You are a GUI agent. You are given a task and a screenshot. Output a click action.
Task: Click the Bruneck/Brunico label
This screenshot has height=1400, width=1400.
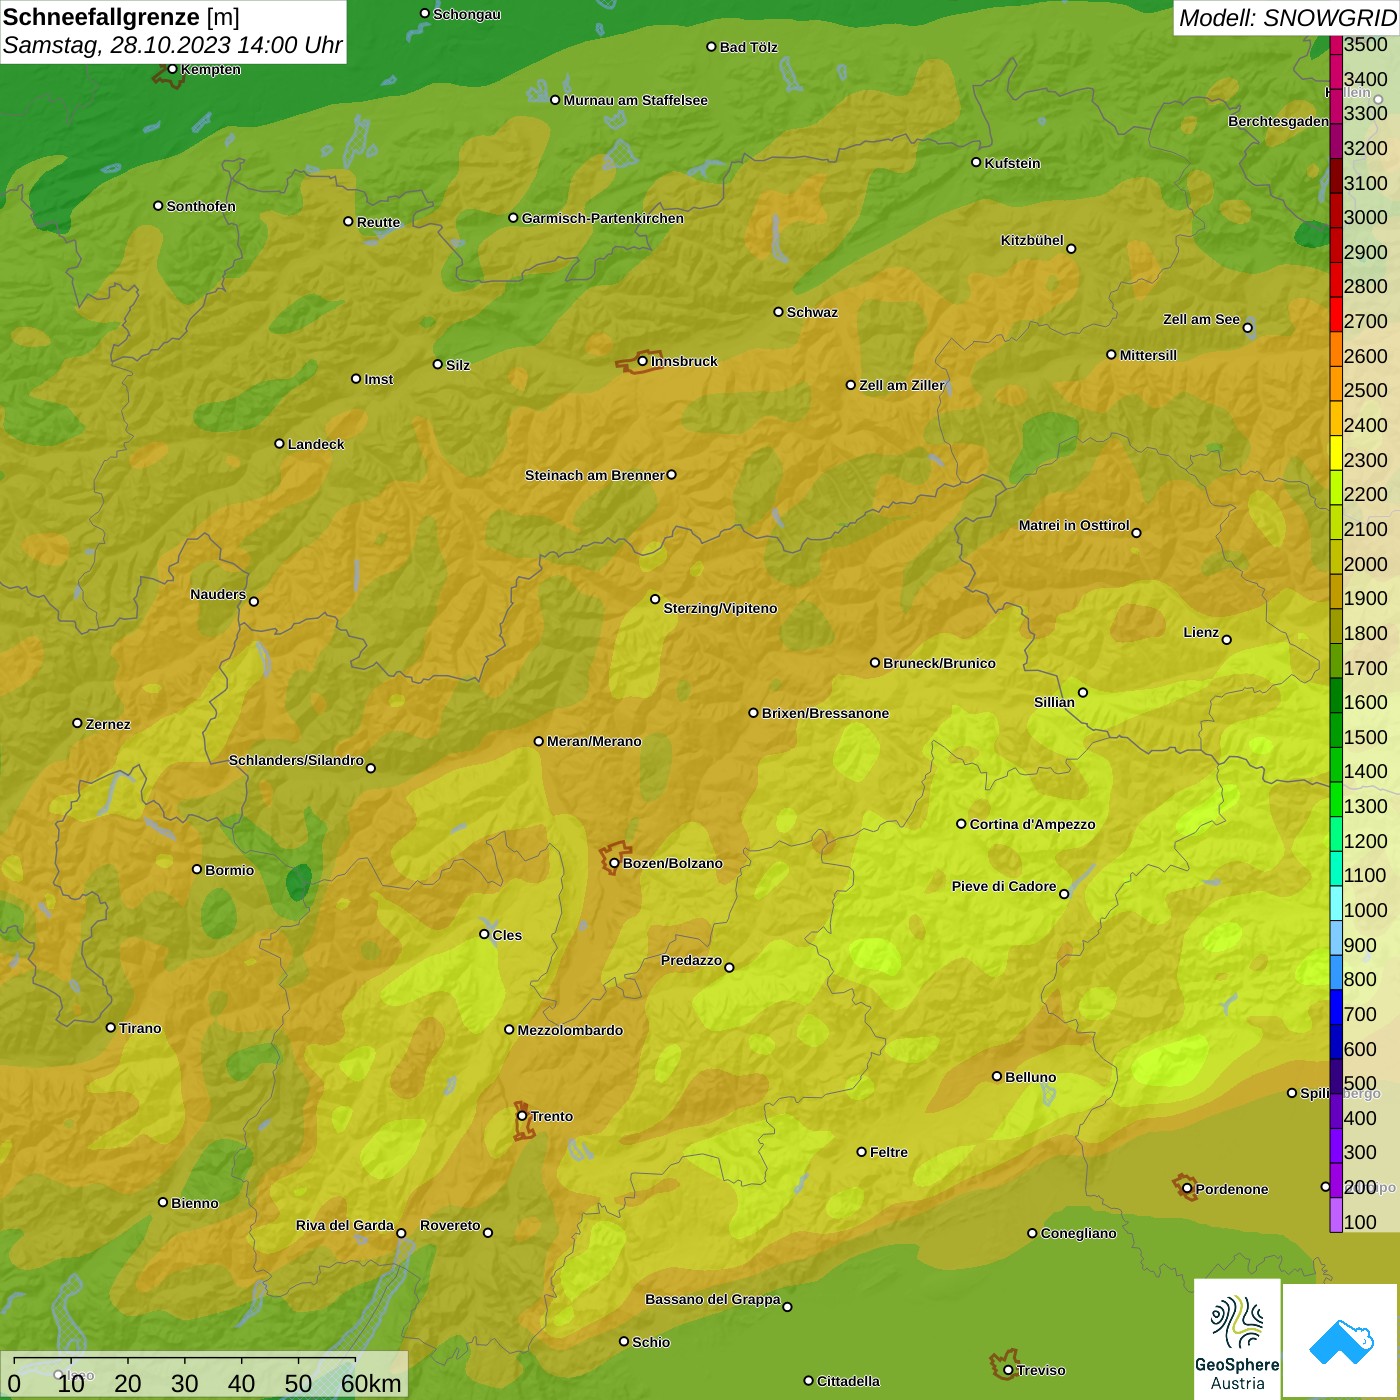click(939, 663)
